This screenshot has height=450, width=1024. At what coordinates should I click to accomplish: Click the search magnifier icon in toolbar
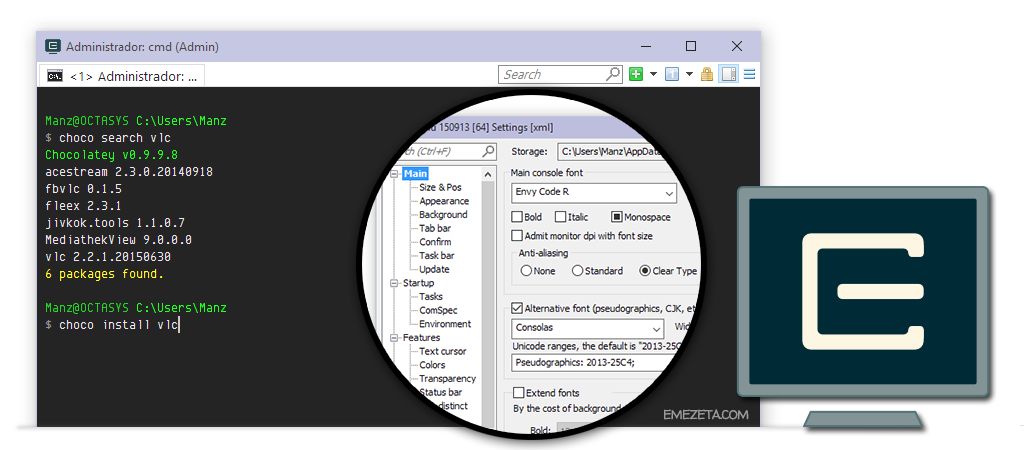coord(613,74)
